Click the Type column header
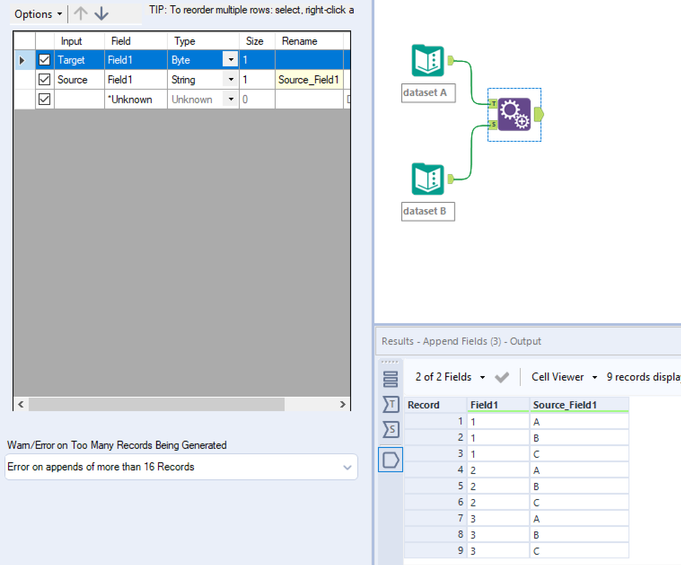The width and height of the screenshot is (681, 565). point(203,41)
